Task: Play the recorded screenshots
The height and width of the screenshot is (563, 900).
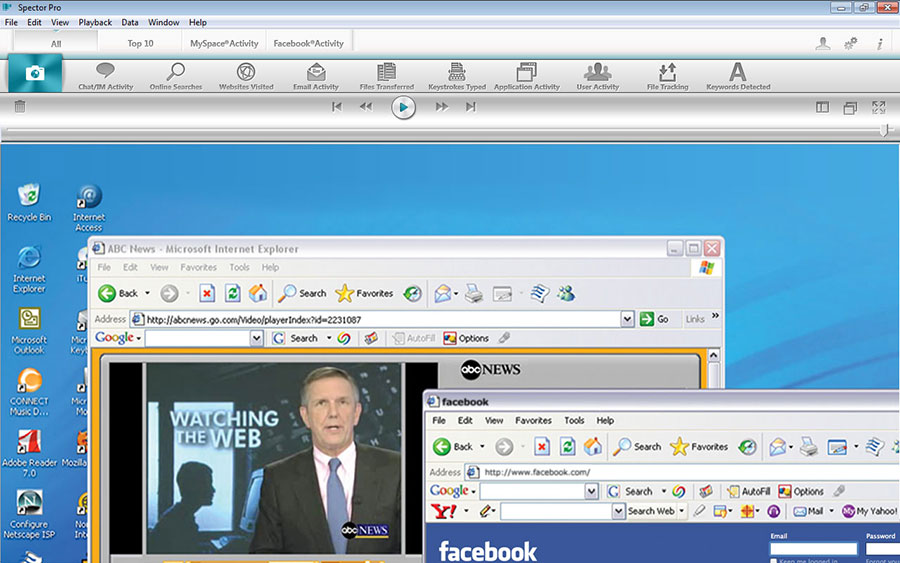Action: click(x=404, y=107)
